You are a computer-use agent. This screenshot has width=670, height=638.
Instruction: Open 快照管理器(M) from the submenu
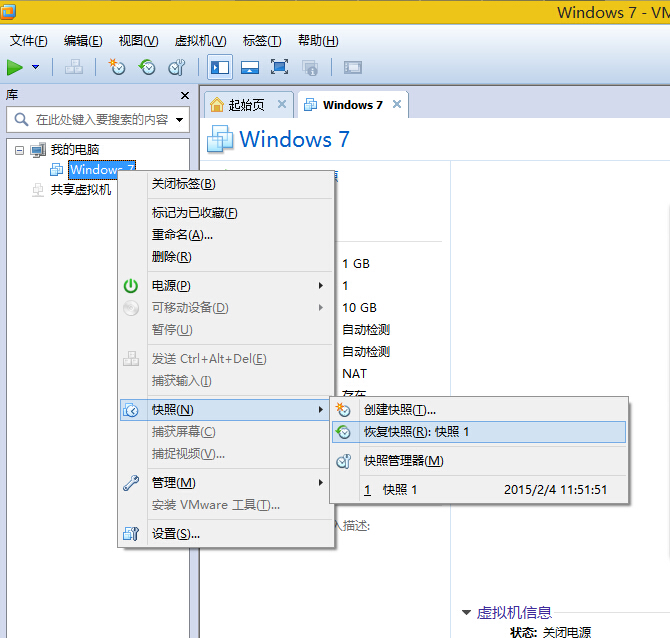[x=479, y=461]
